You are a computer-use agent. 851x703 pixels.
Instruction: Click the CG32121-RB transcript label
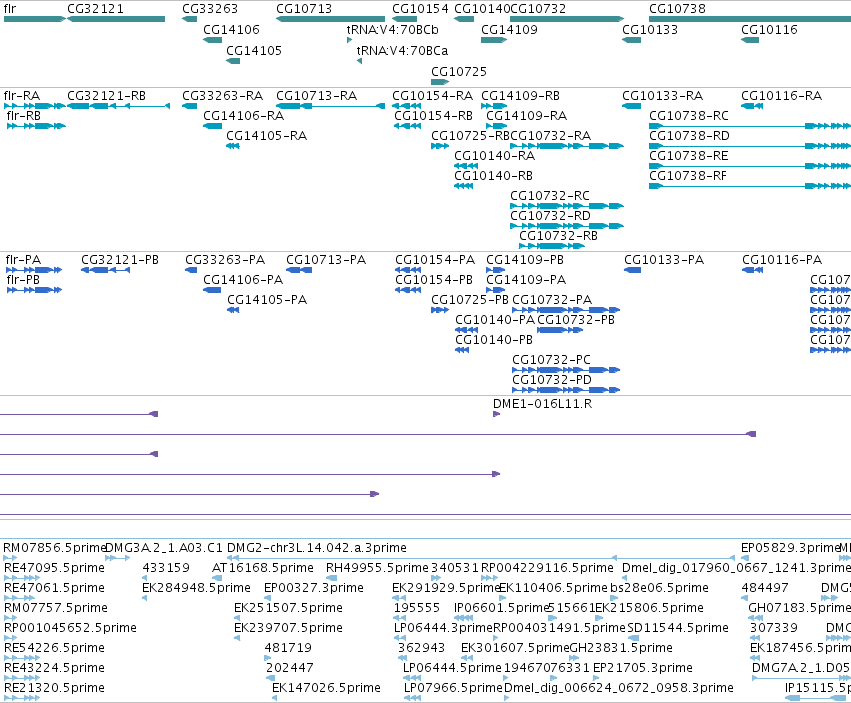[x=106, y=96]
